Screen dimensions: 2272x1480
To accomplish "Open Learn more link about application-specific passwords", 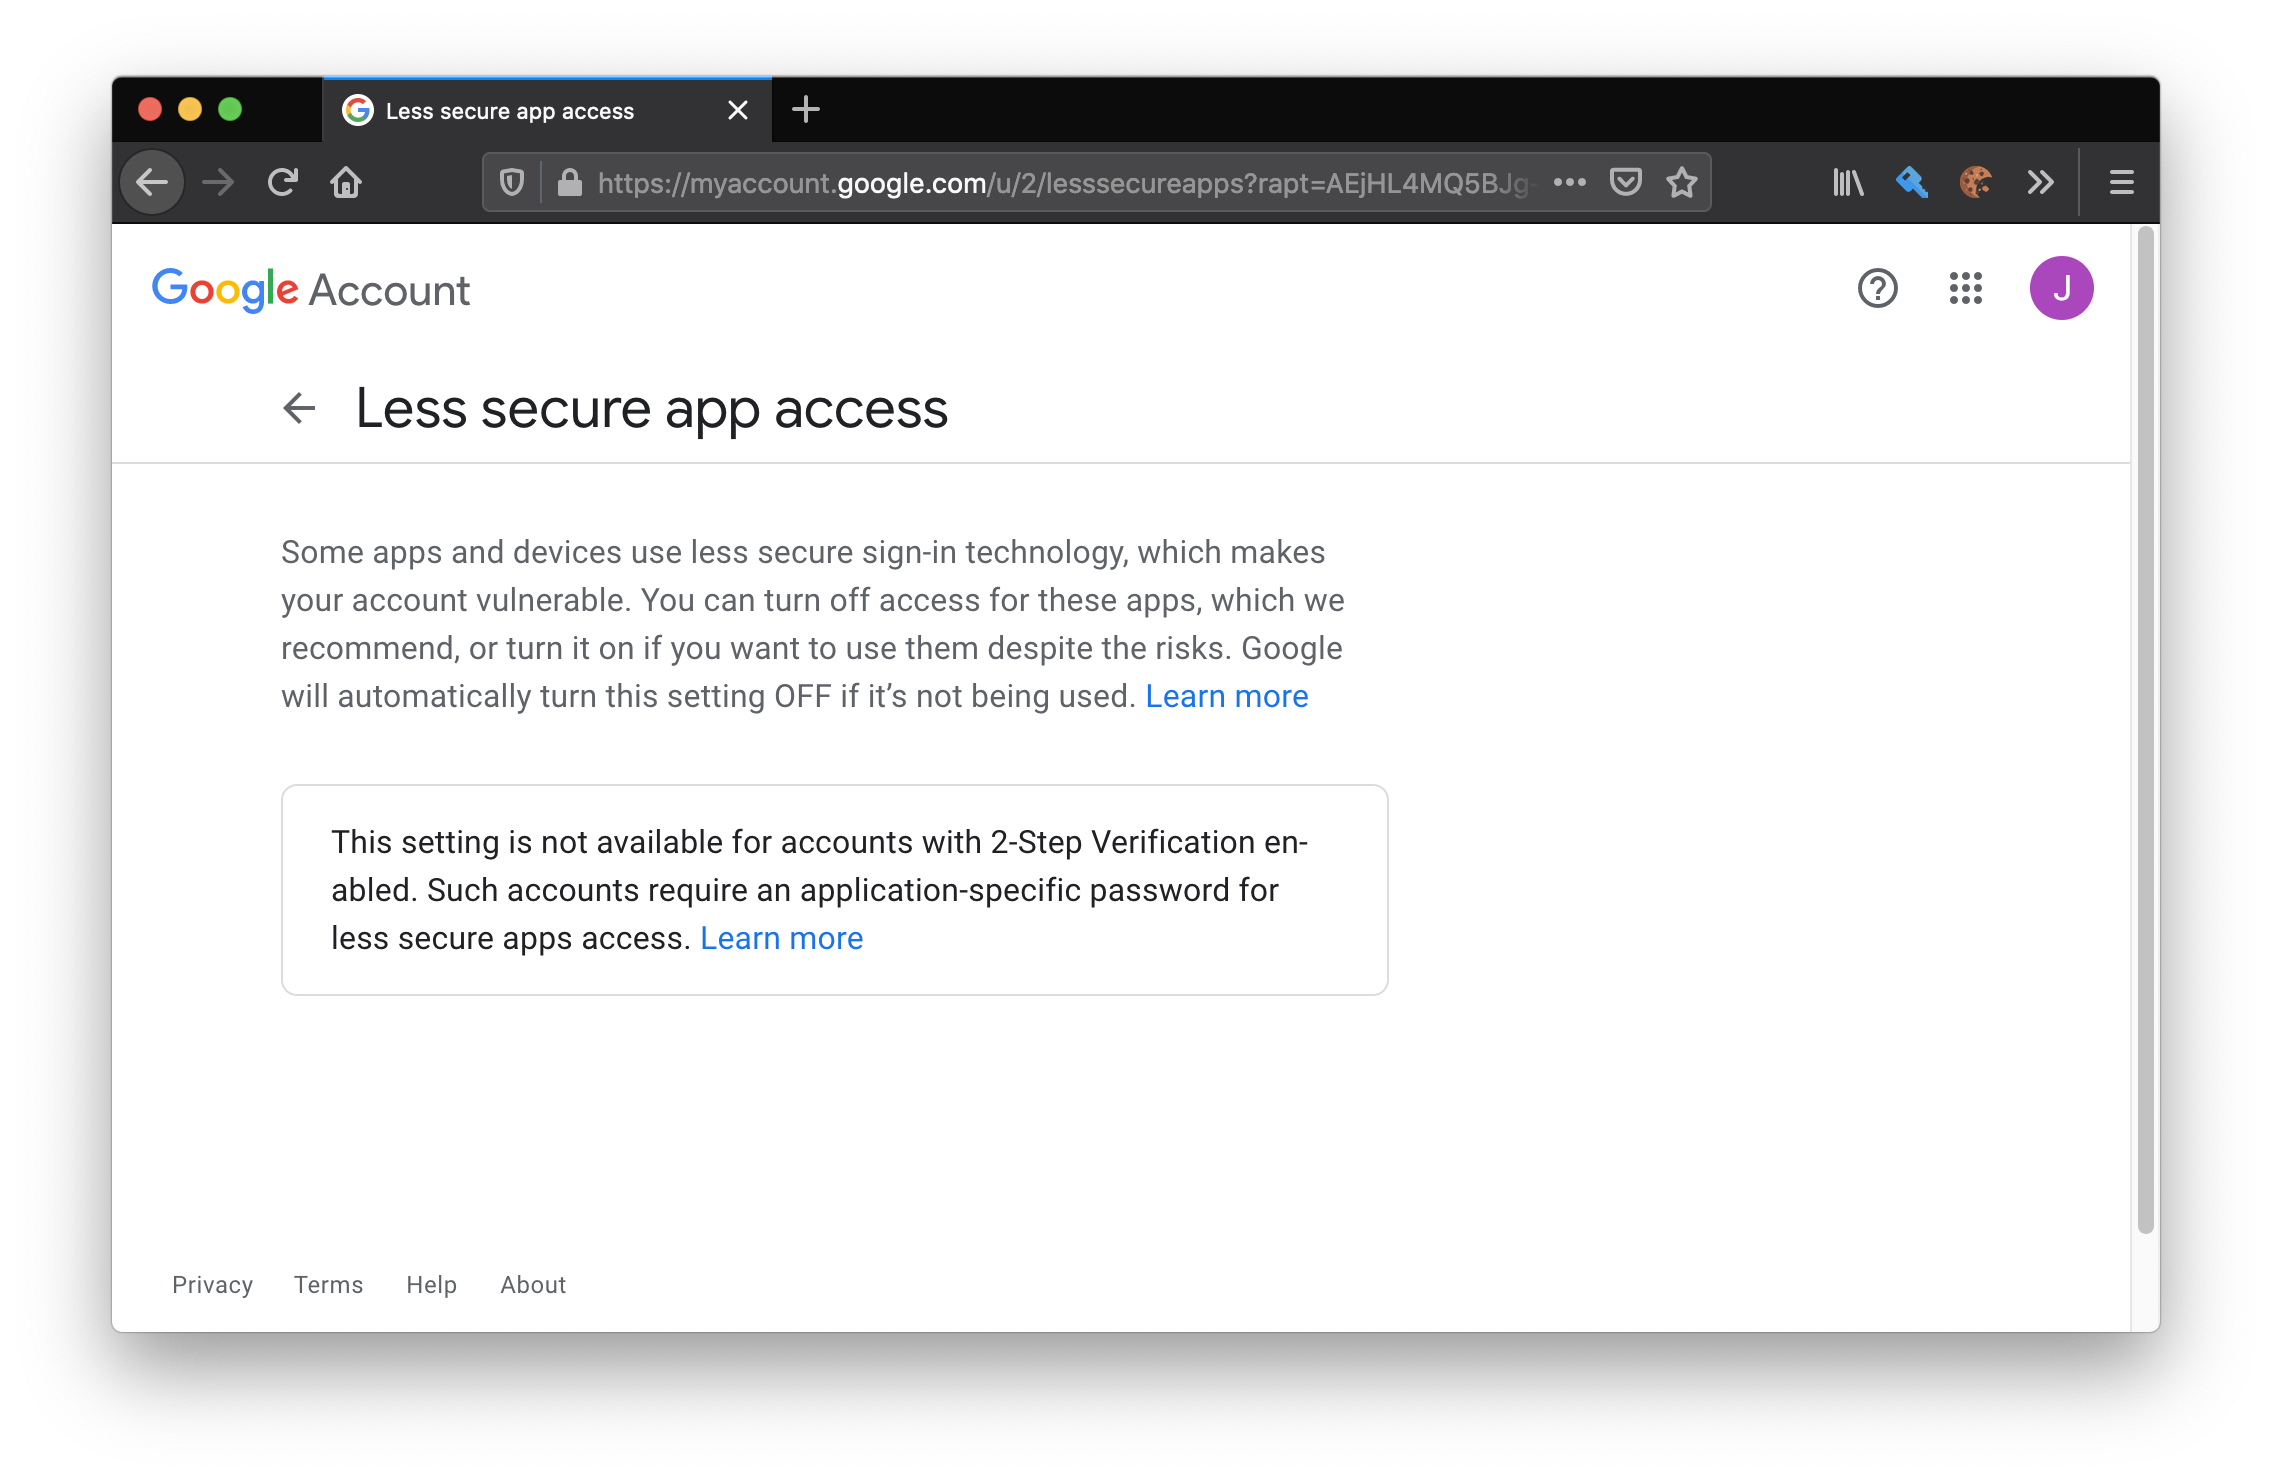I will coord(782,939).
